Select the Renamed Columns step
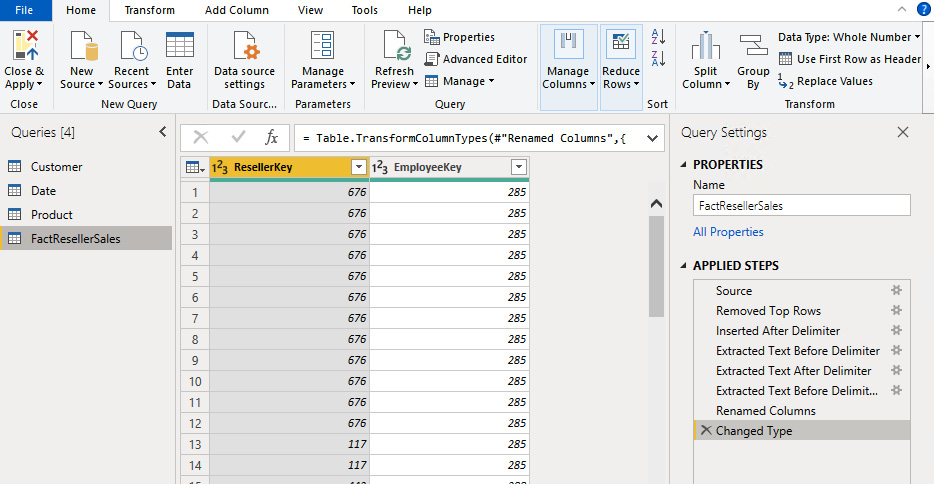934x484 pixels. pos(802,410)
